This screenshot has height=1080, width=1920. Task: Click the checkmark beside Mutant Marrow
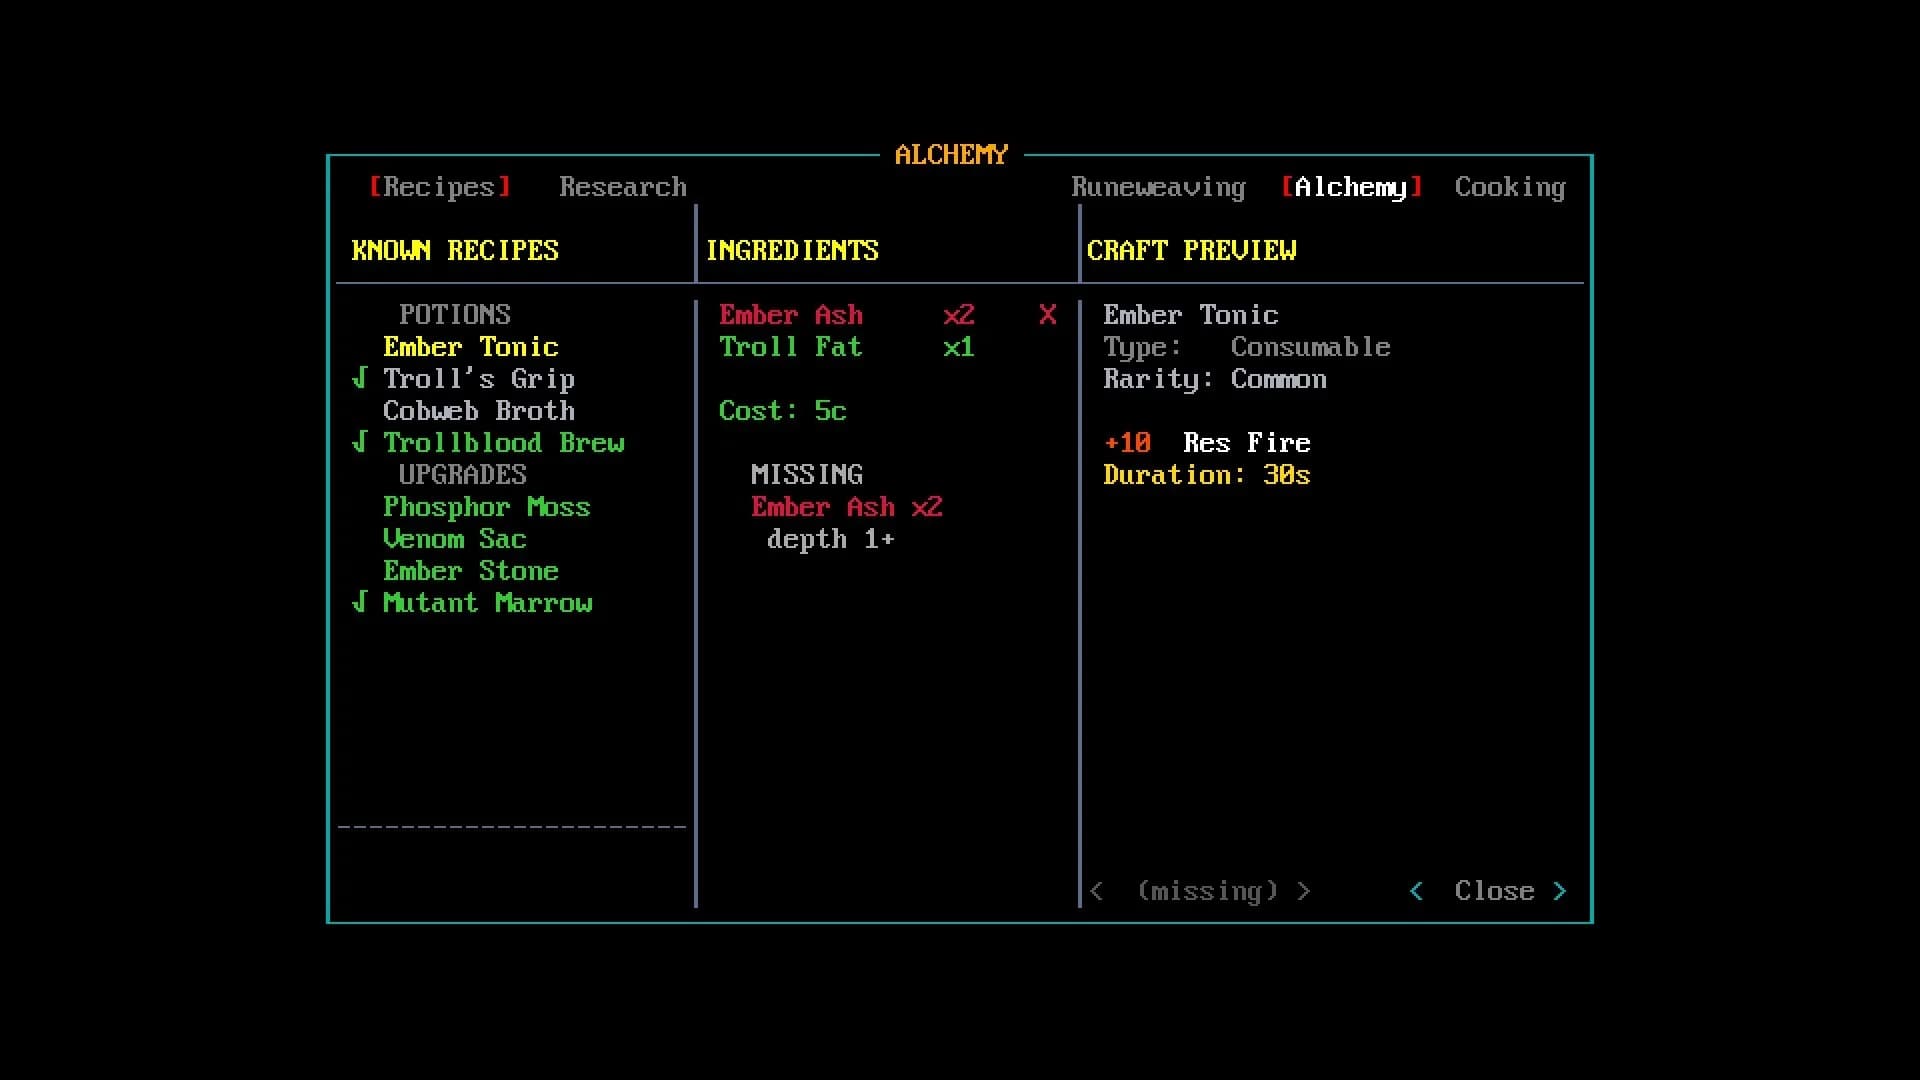coord(360,602)
